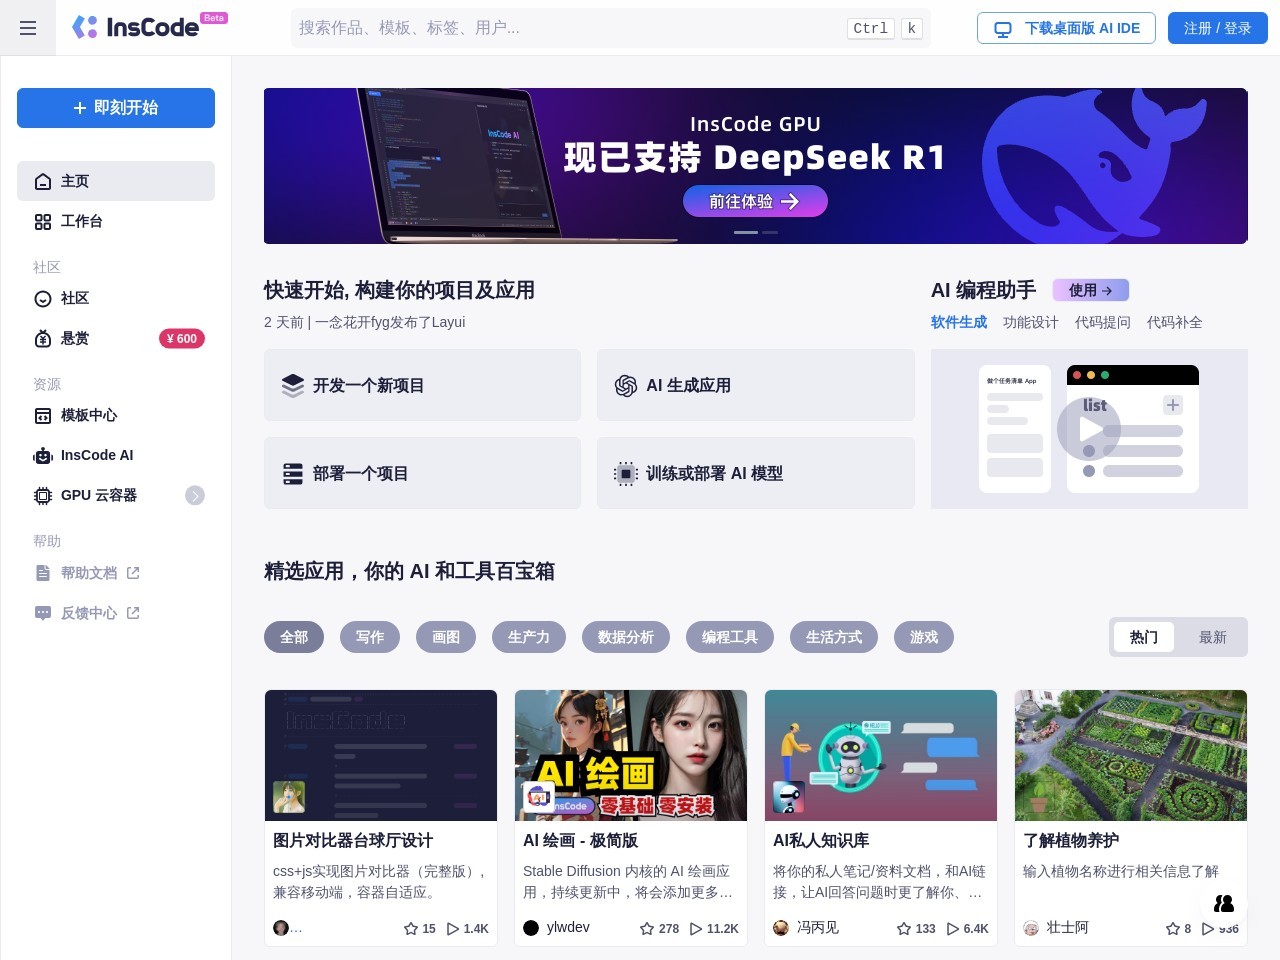Open the hamburger menu icon

pos(28,28)
